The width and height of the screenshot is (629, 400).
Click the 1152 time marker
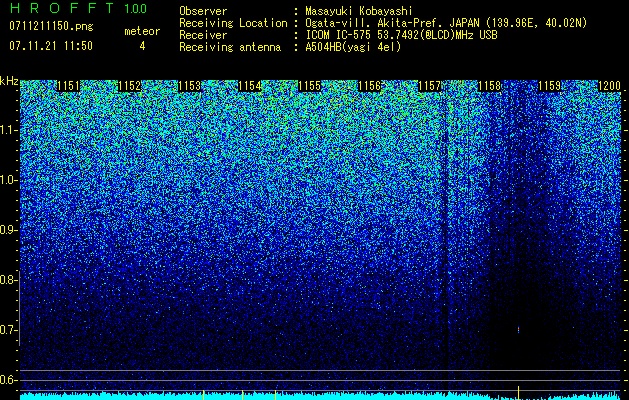point(129,86)
